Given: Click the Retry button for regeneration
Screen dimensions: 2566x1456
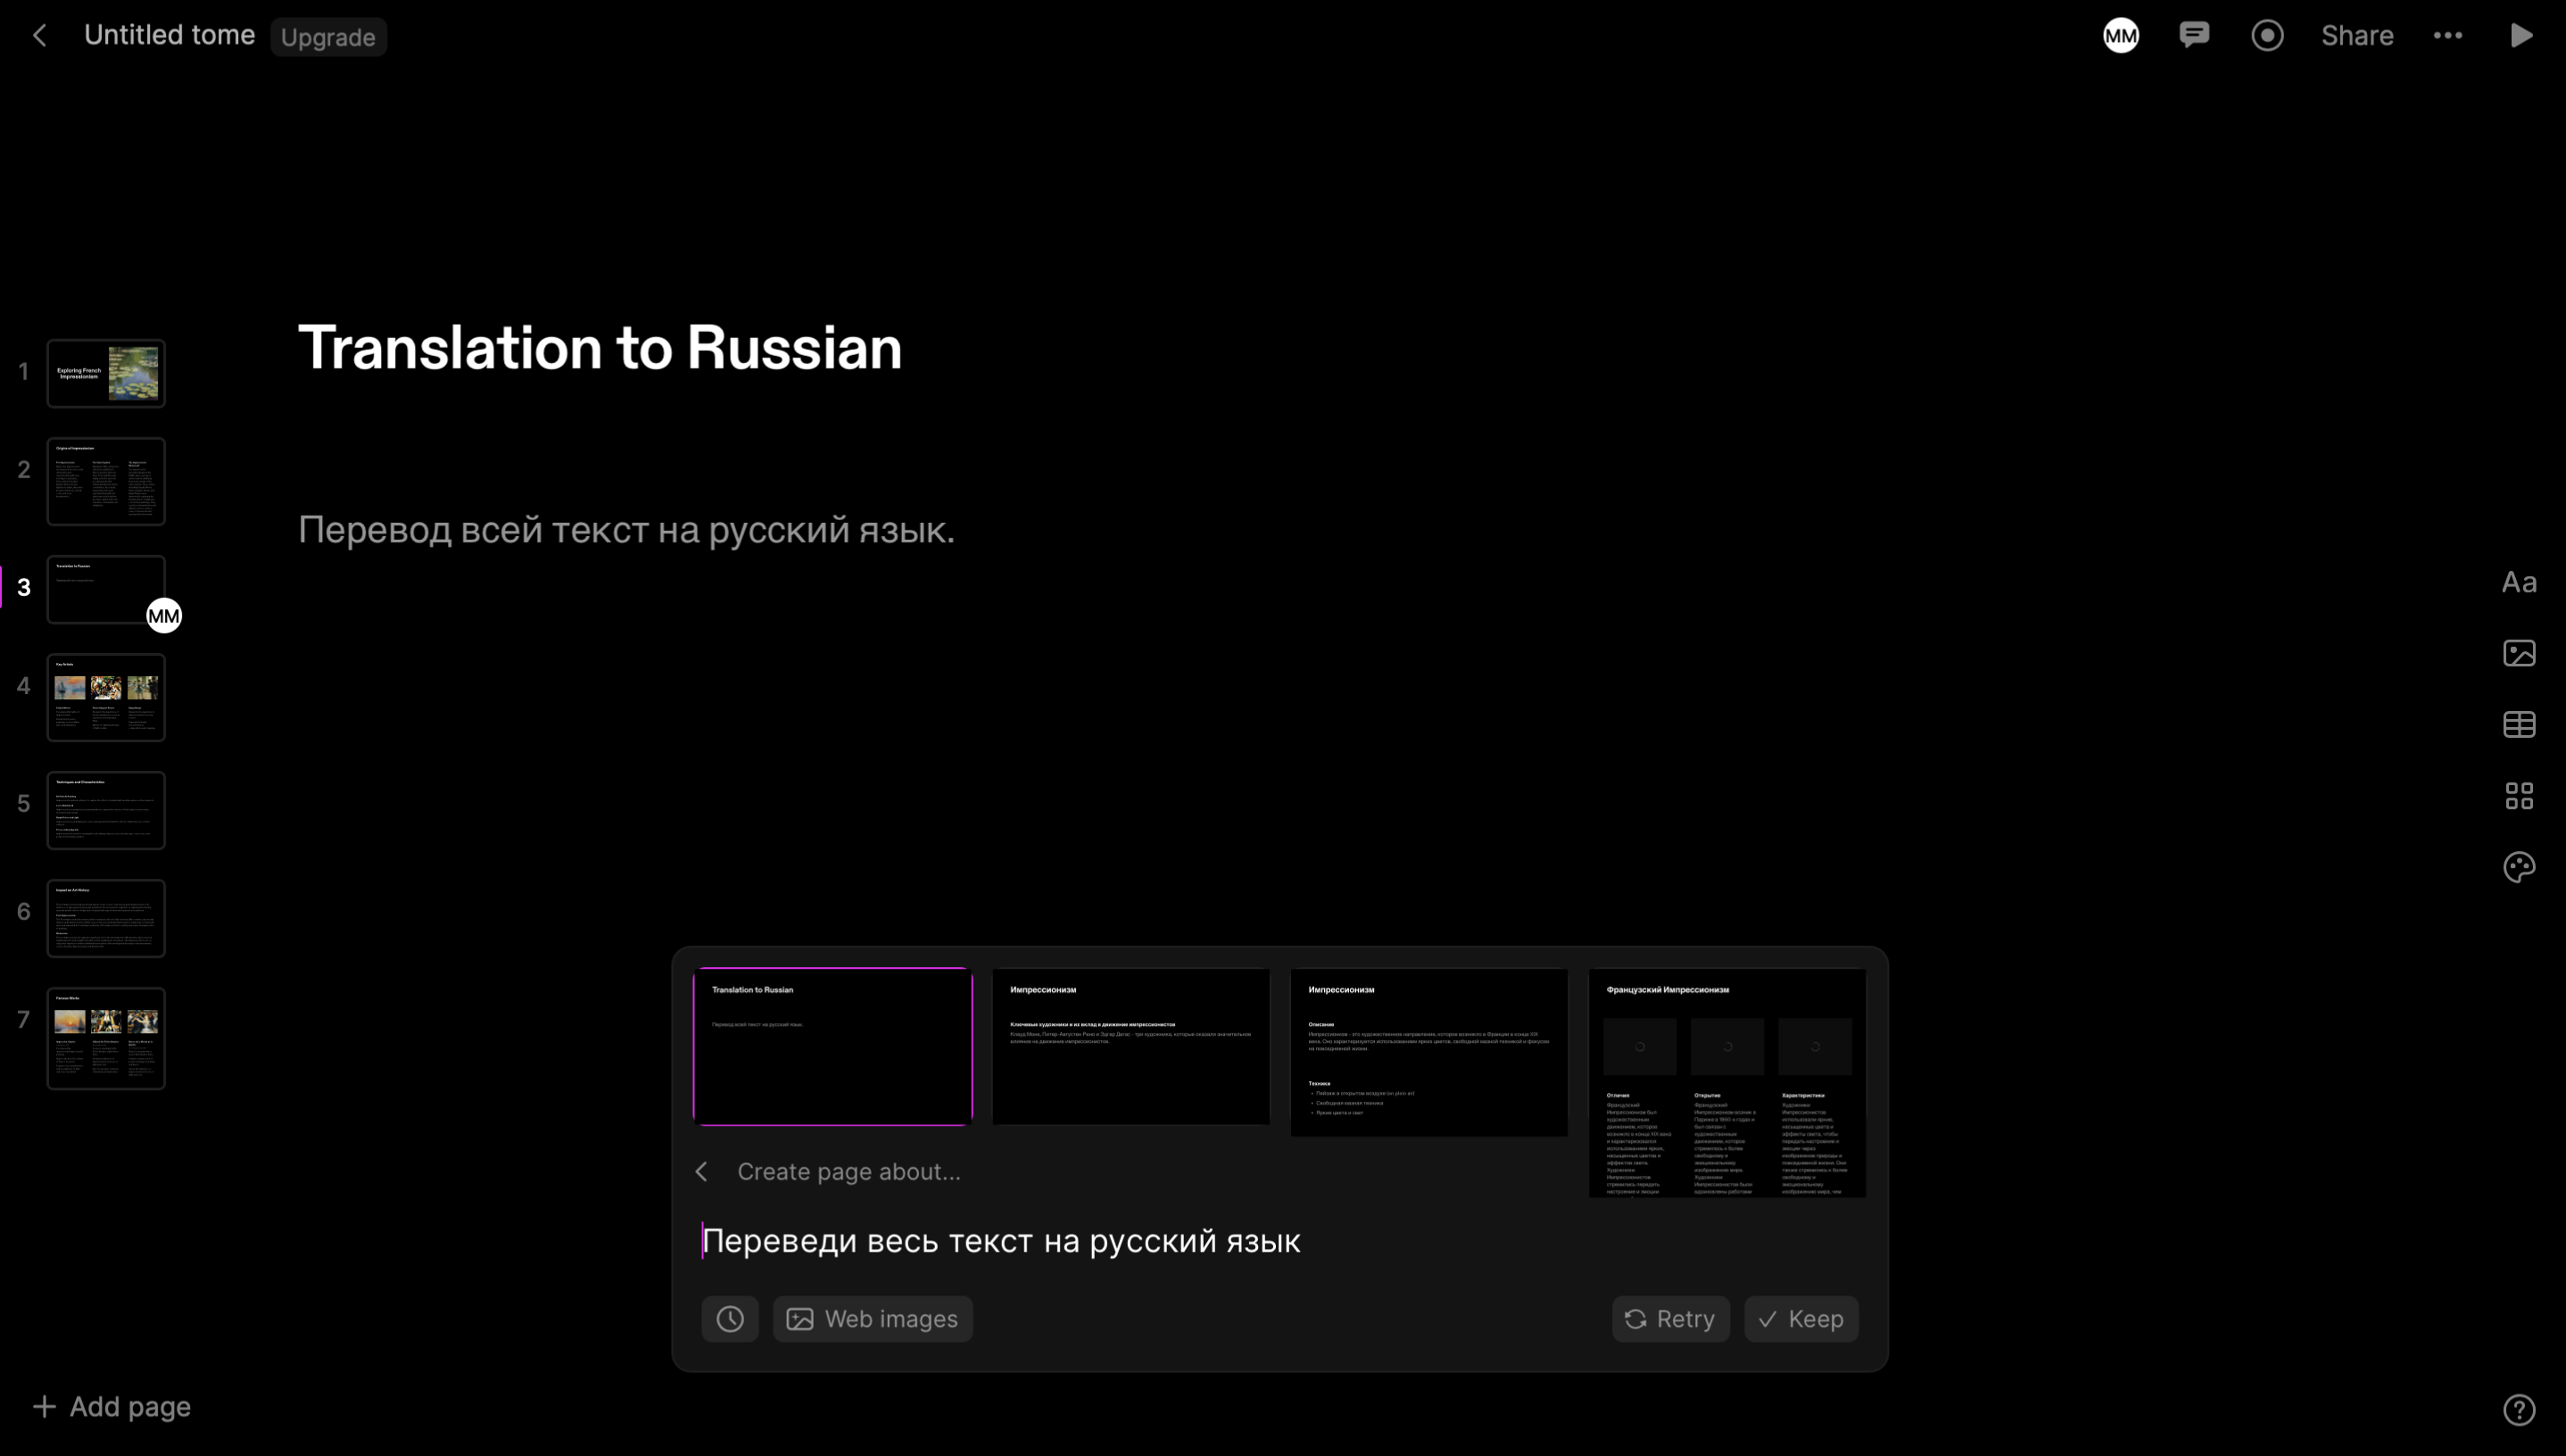Looking at the screenshot, I should tap(1669, 1319).
